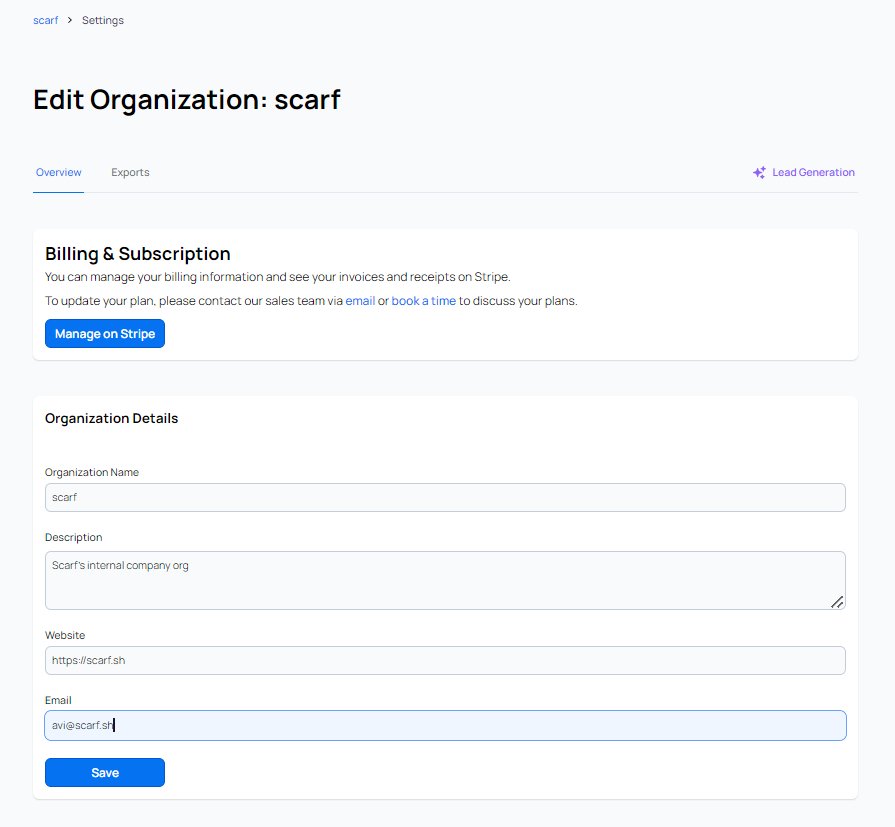Save the organization details
The width and height of the screenshot is (895, 827).
[105, 773]
